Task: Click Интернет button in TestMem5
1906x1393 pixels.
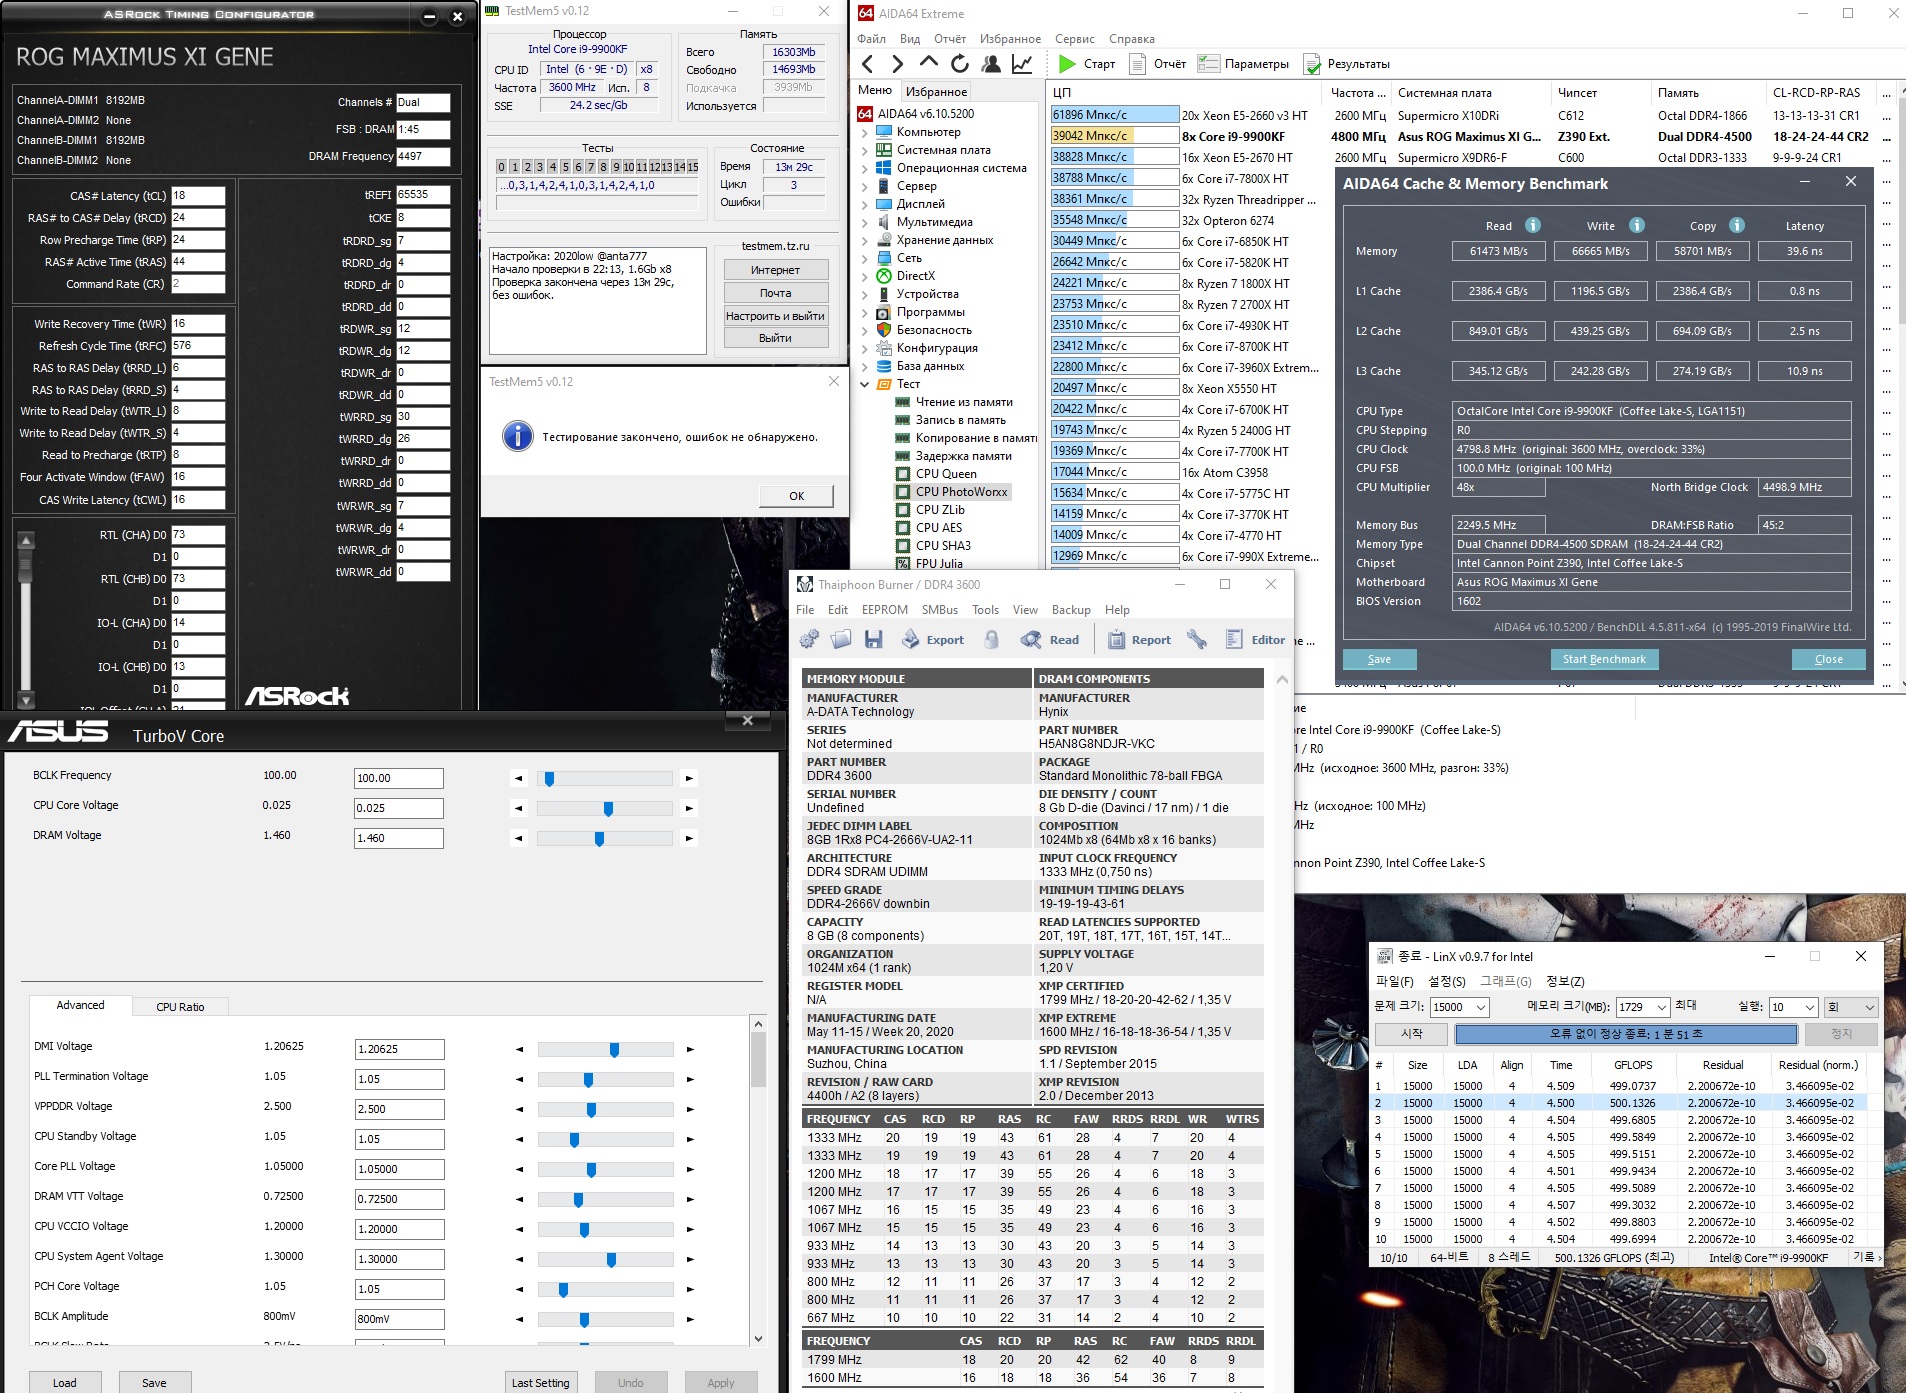Action: tap(775, 270)
